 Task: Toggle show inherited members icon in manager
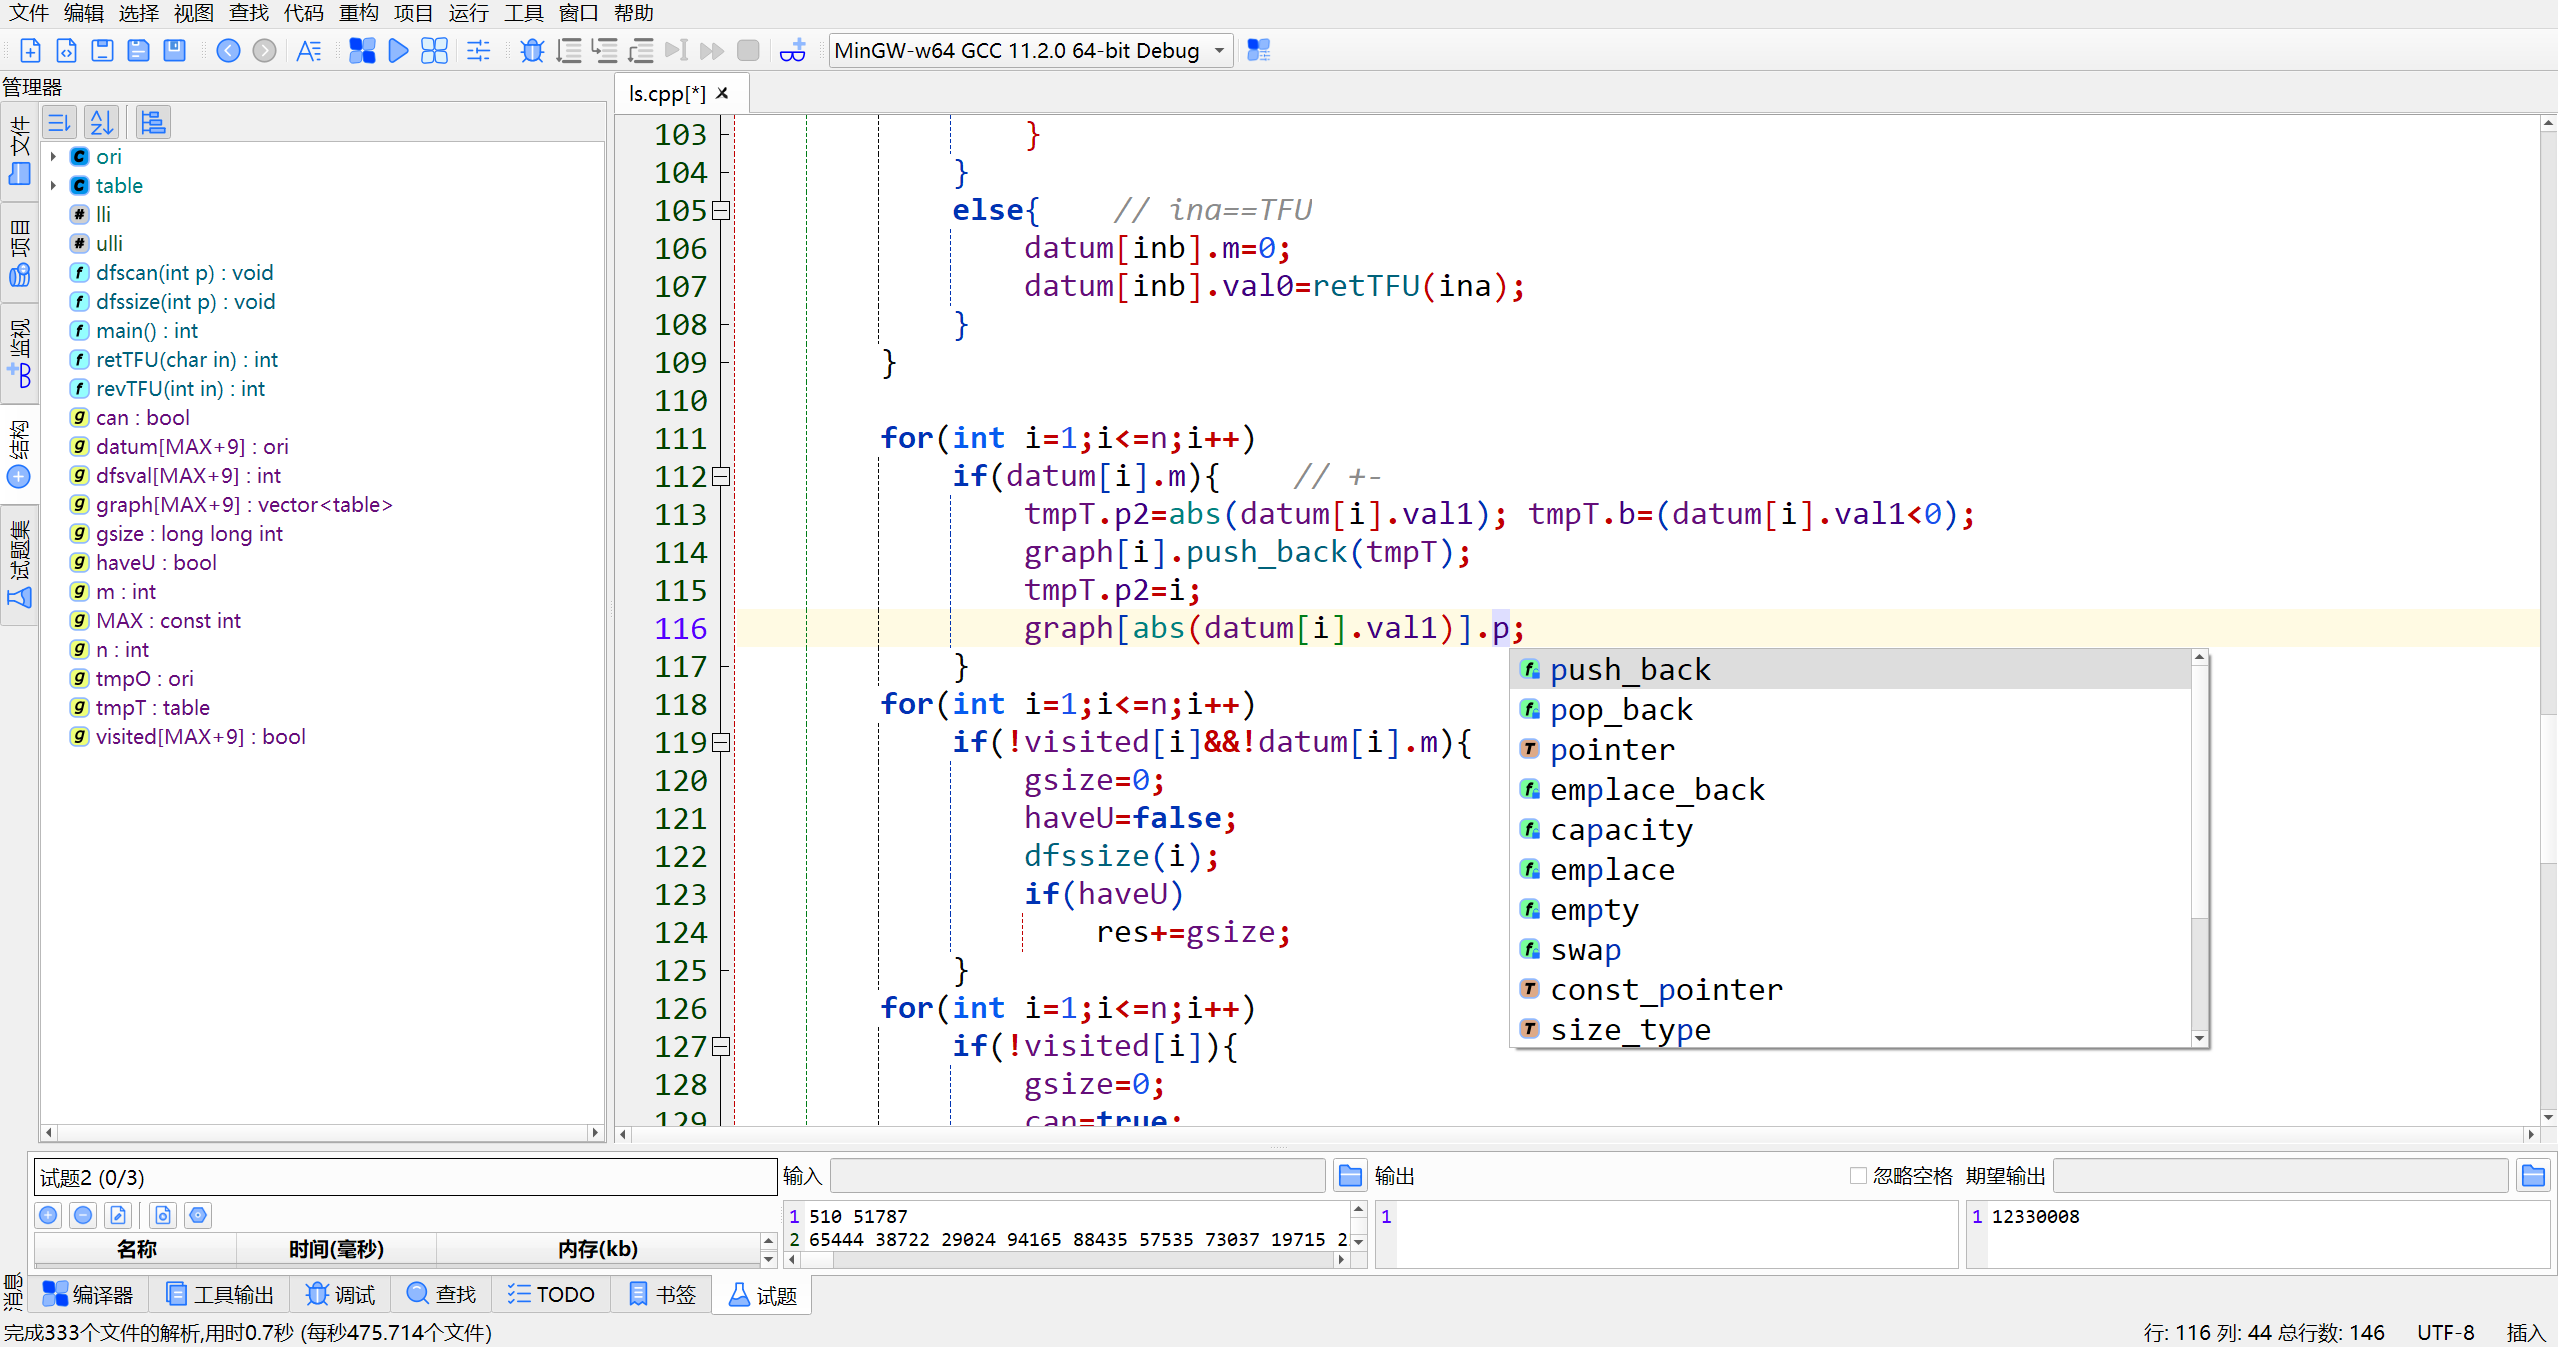(153, 123)
